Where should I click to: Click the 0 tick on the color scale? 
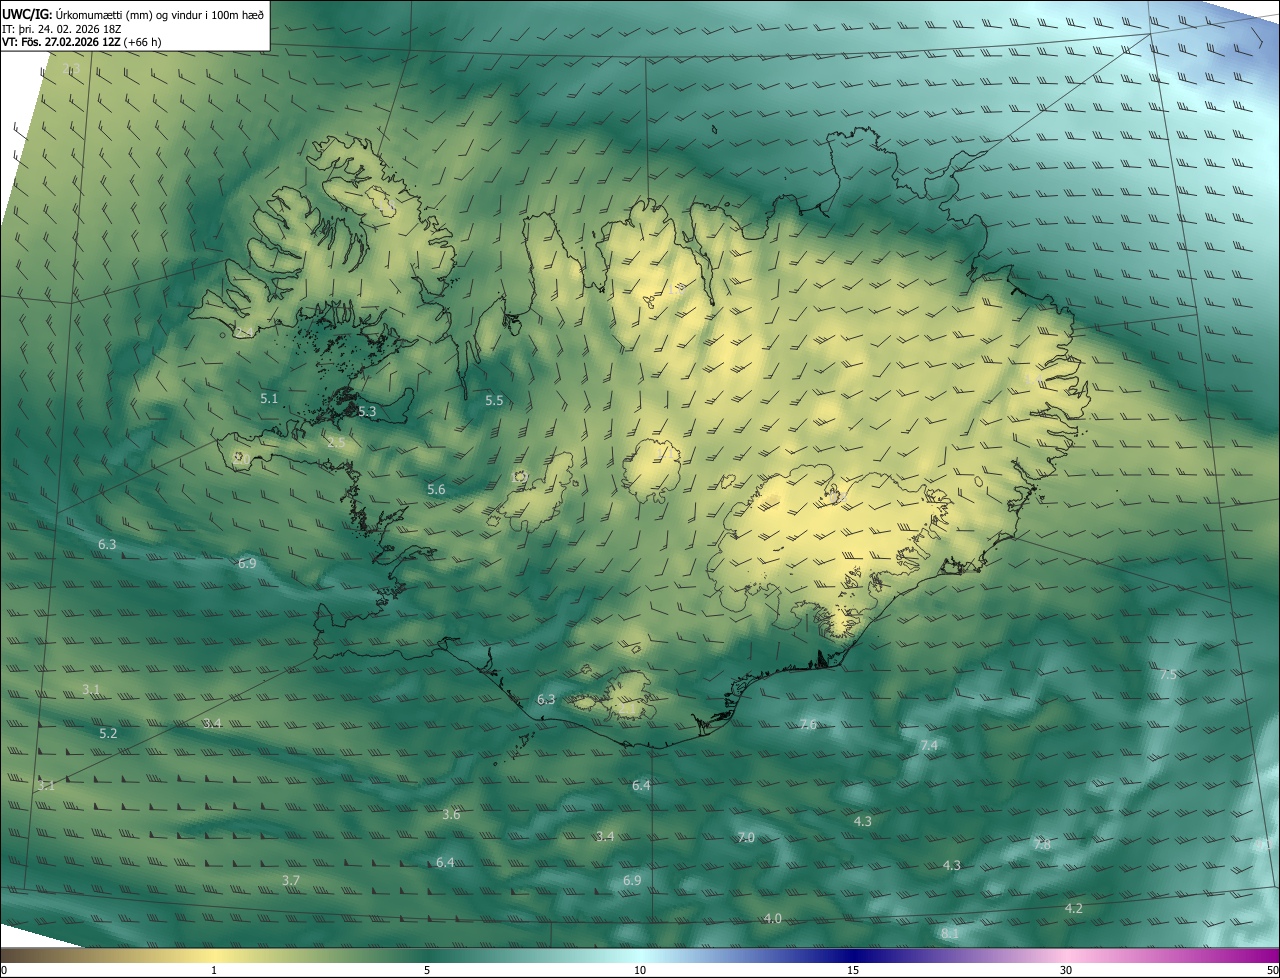pyautogui.click(x=4, y=970)
